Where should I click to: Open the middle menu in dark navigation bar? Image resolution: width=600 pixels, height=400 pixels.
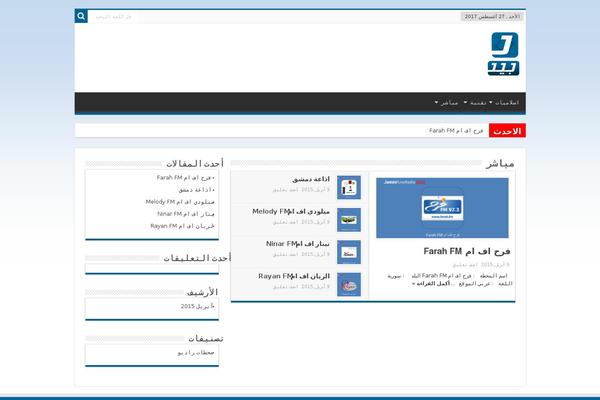pyautogui.click(x=476, y=103)
